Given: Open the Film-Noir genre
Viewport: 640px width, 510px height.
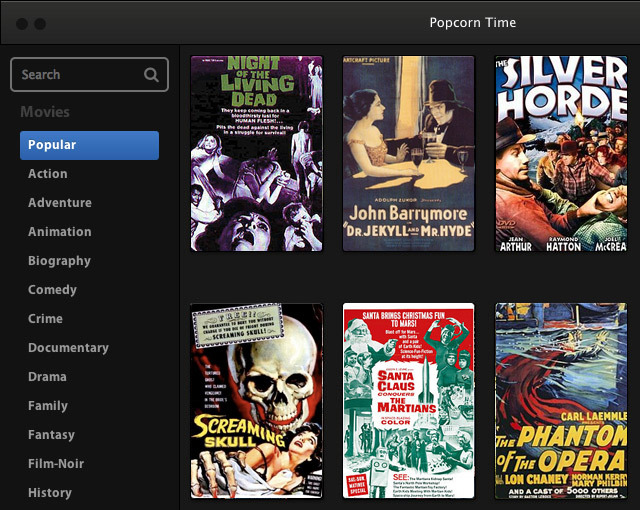Looking at the screenshot, I should click(56, 464).
